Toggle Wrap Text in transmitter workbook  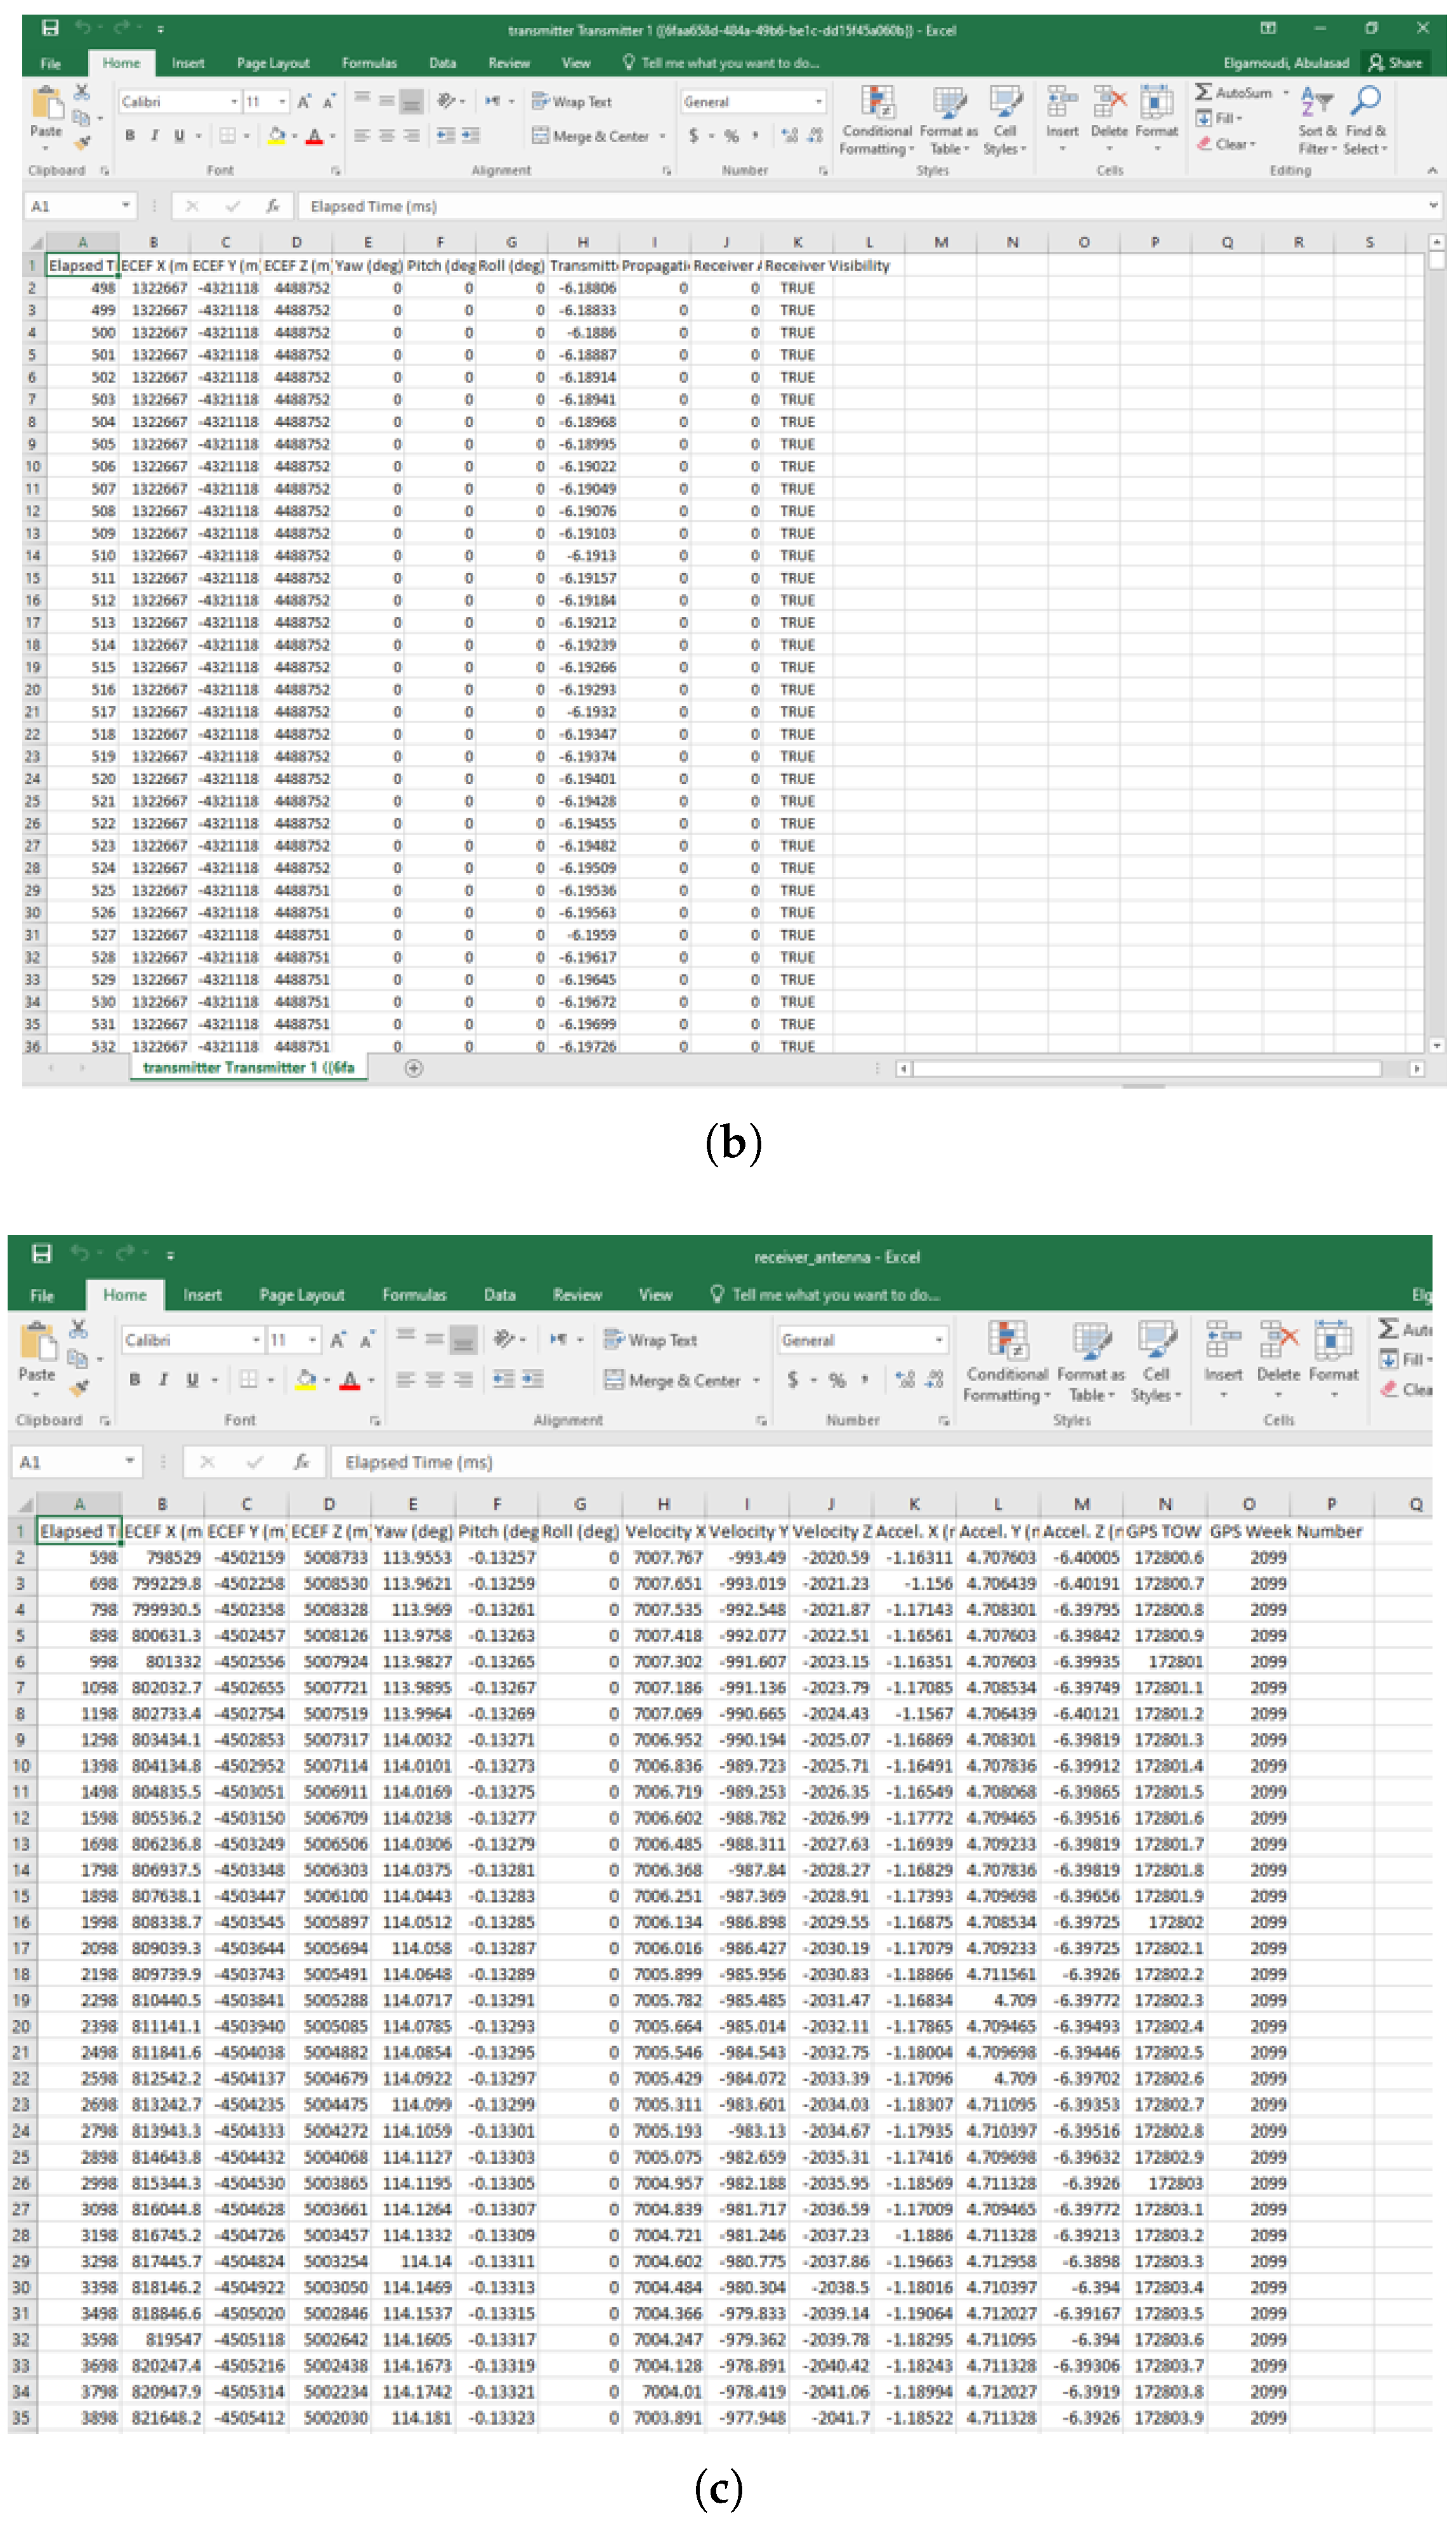pyautogui.click(x=571, y=101)
